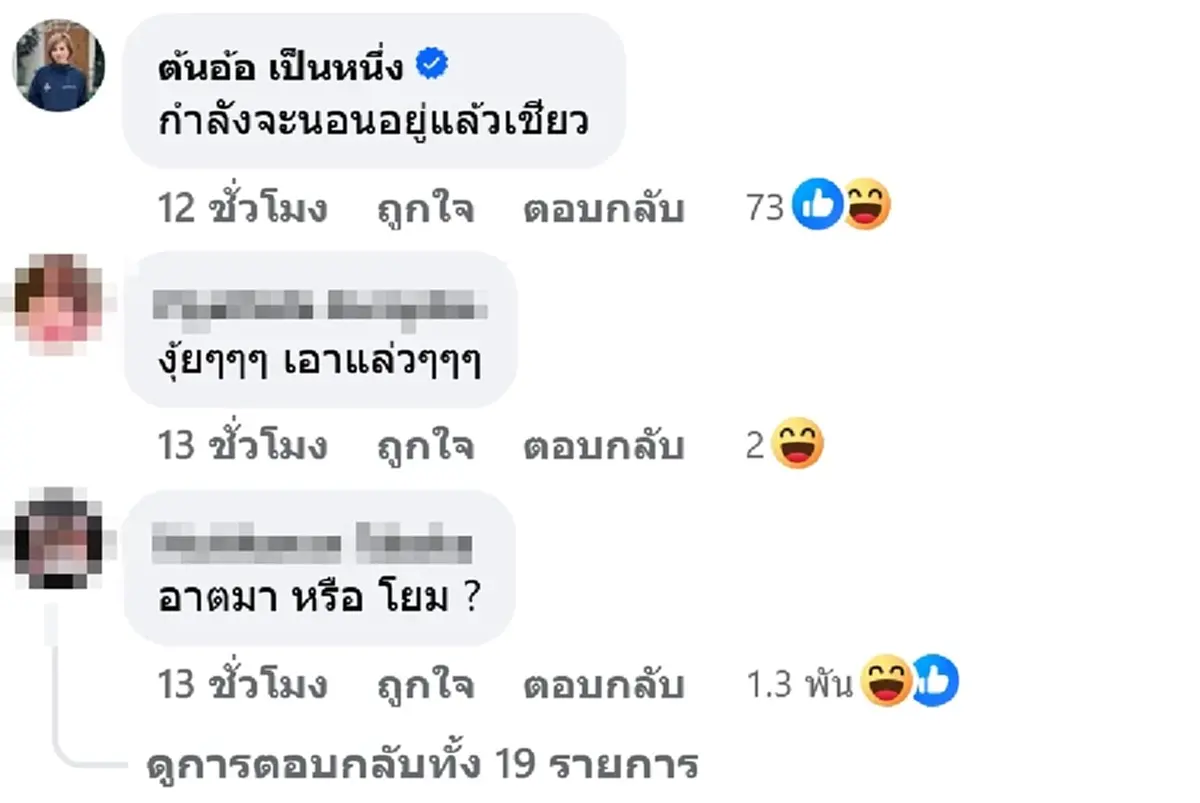
Task: Click the thumbs-up reaction icon on the first comment
Action: click(815, 203)
